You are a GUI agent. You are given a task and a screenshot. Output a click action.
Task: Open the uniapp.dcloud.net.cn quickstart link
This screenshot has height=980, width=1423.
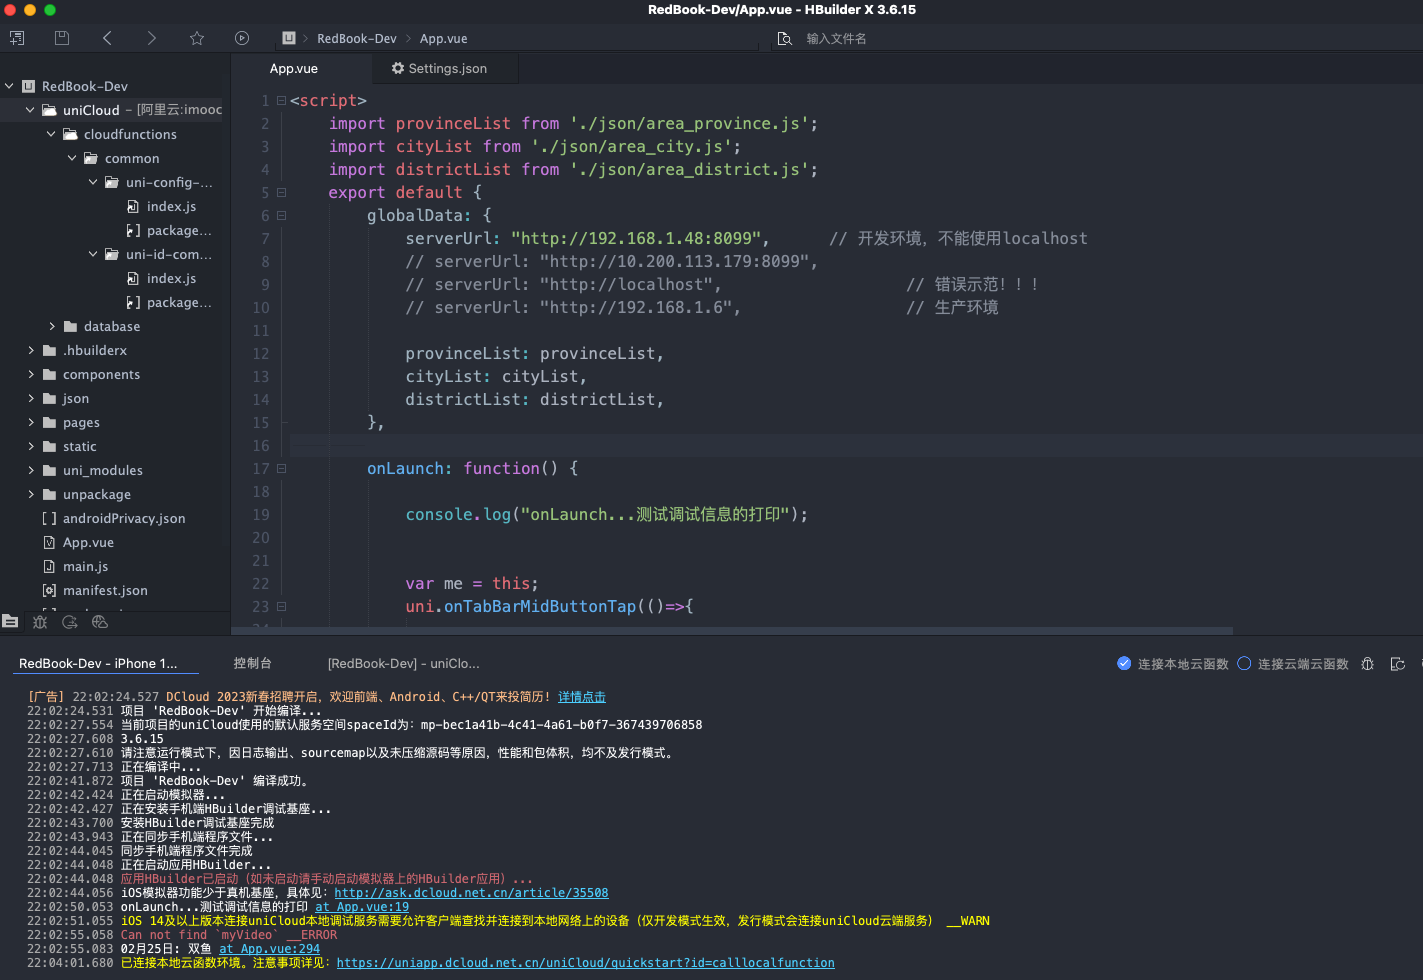(x=586, y=963)
